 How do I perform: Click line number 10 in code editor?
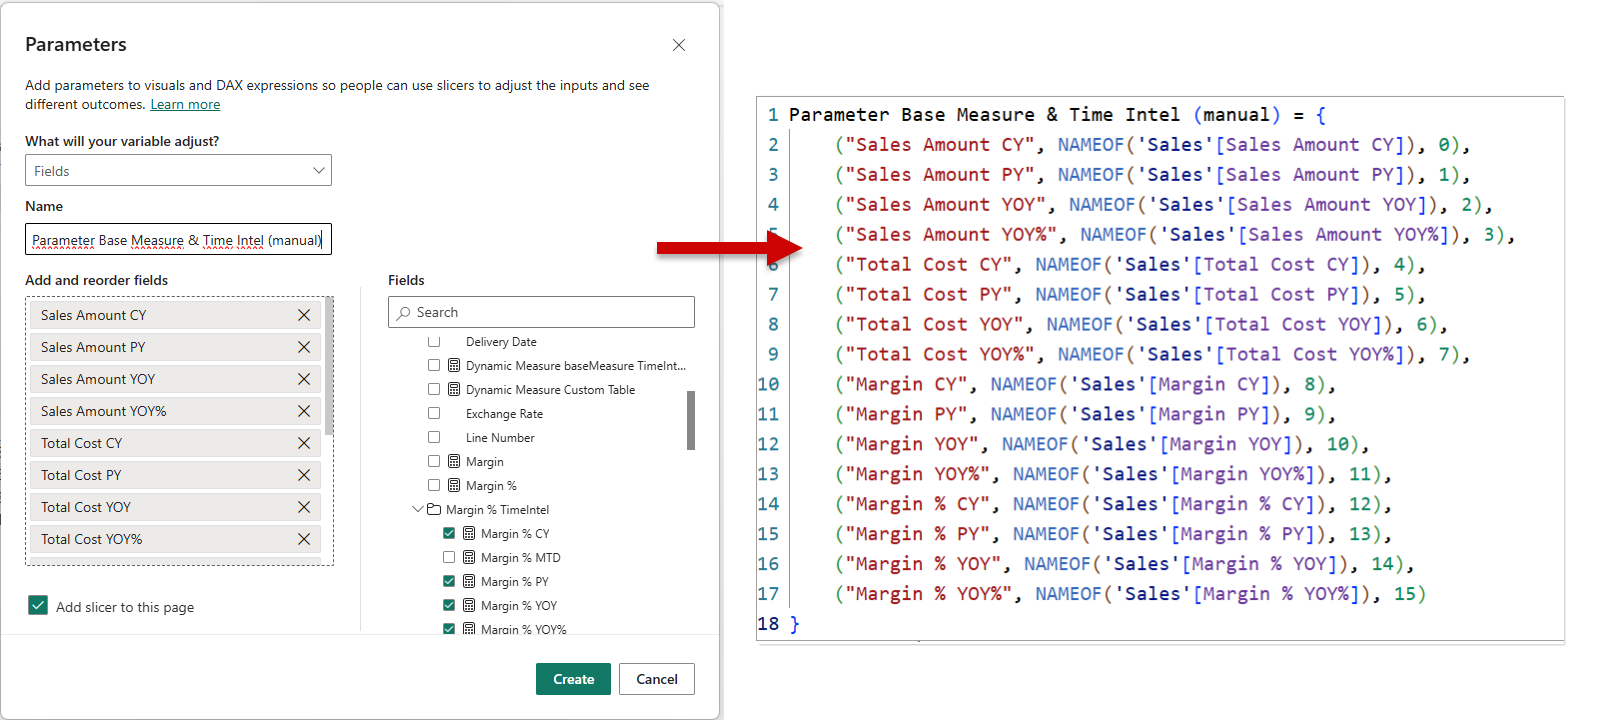768,385
